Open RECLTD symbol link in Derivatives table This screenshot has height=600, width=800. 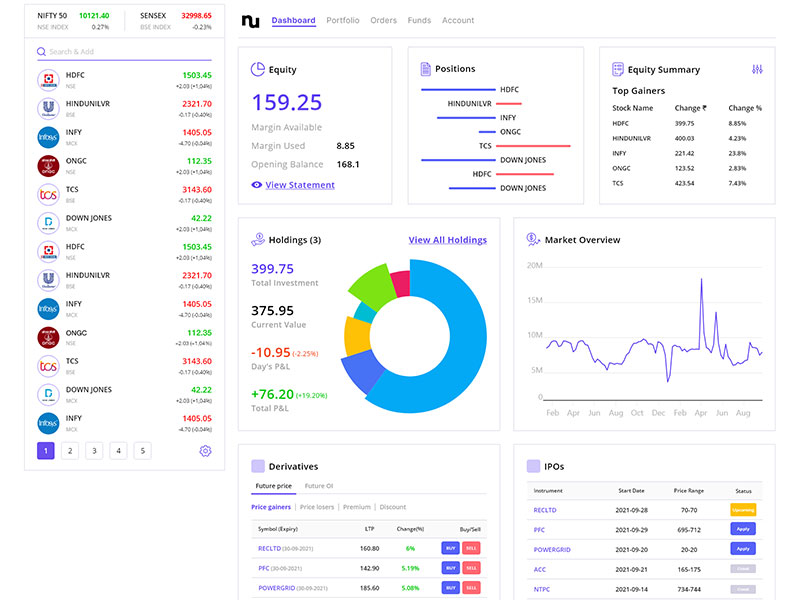coord(269,548)
